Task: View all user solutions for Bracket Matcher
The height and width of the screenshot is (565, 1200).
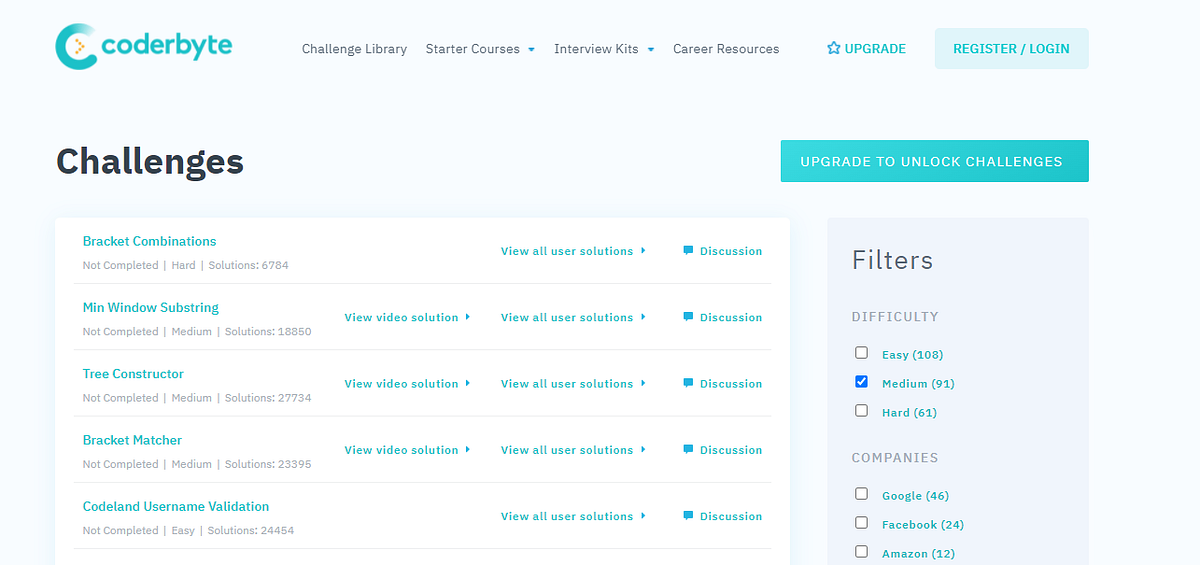Action: [573, 450]
